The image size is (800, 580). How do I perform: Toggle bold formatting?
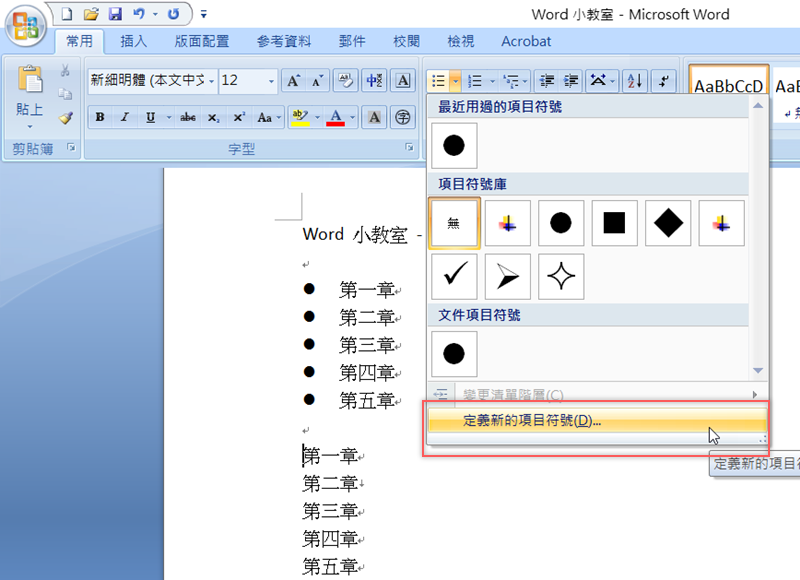(x=99, y=118)
